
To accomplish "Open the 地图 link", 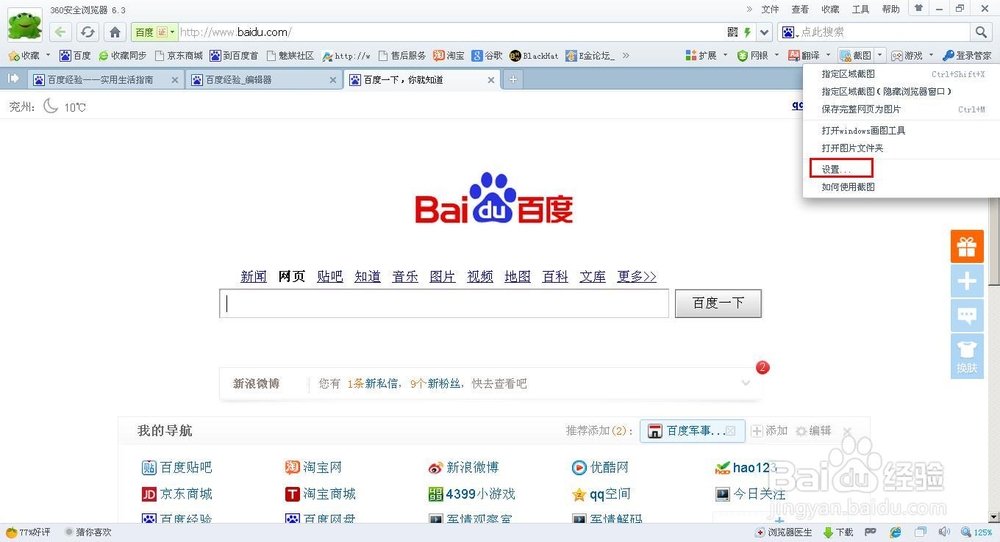I will pyautogui.click(x=517, y=276).
